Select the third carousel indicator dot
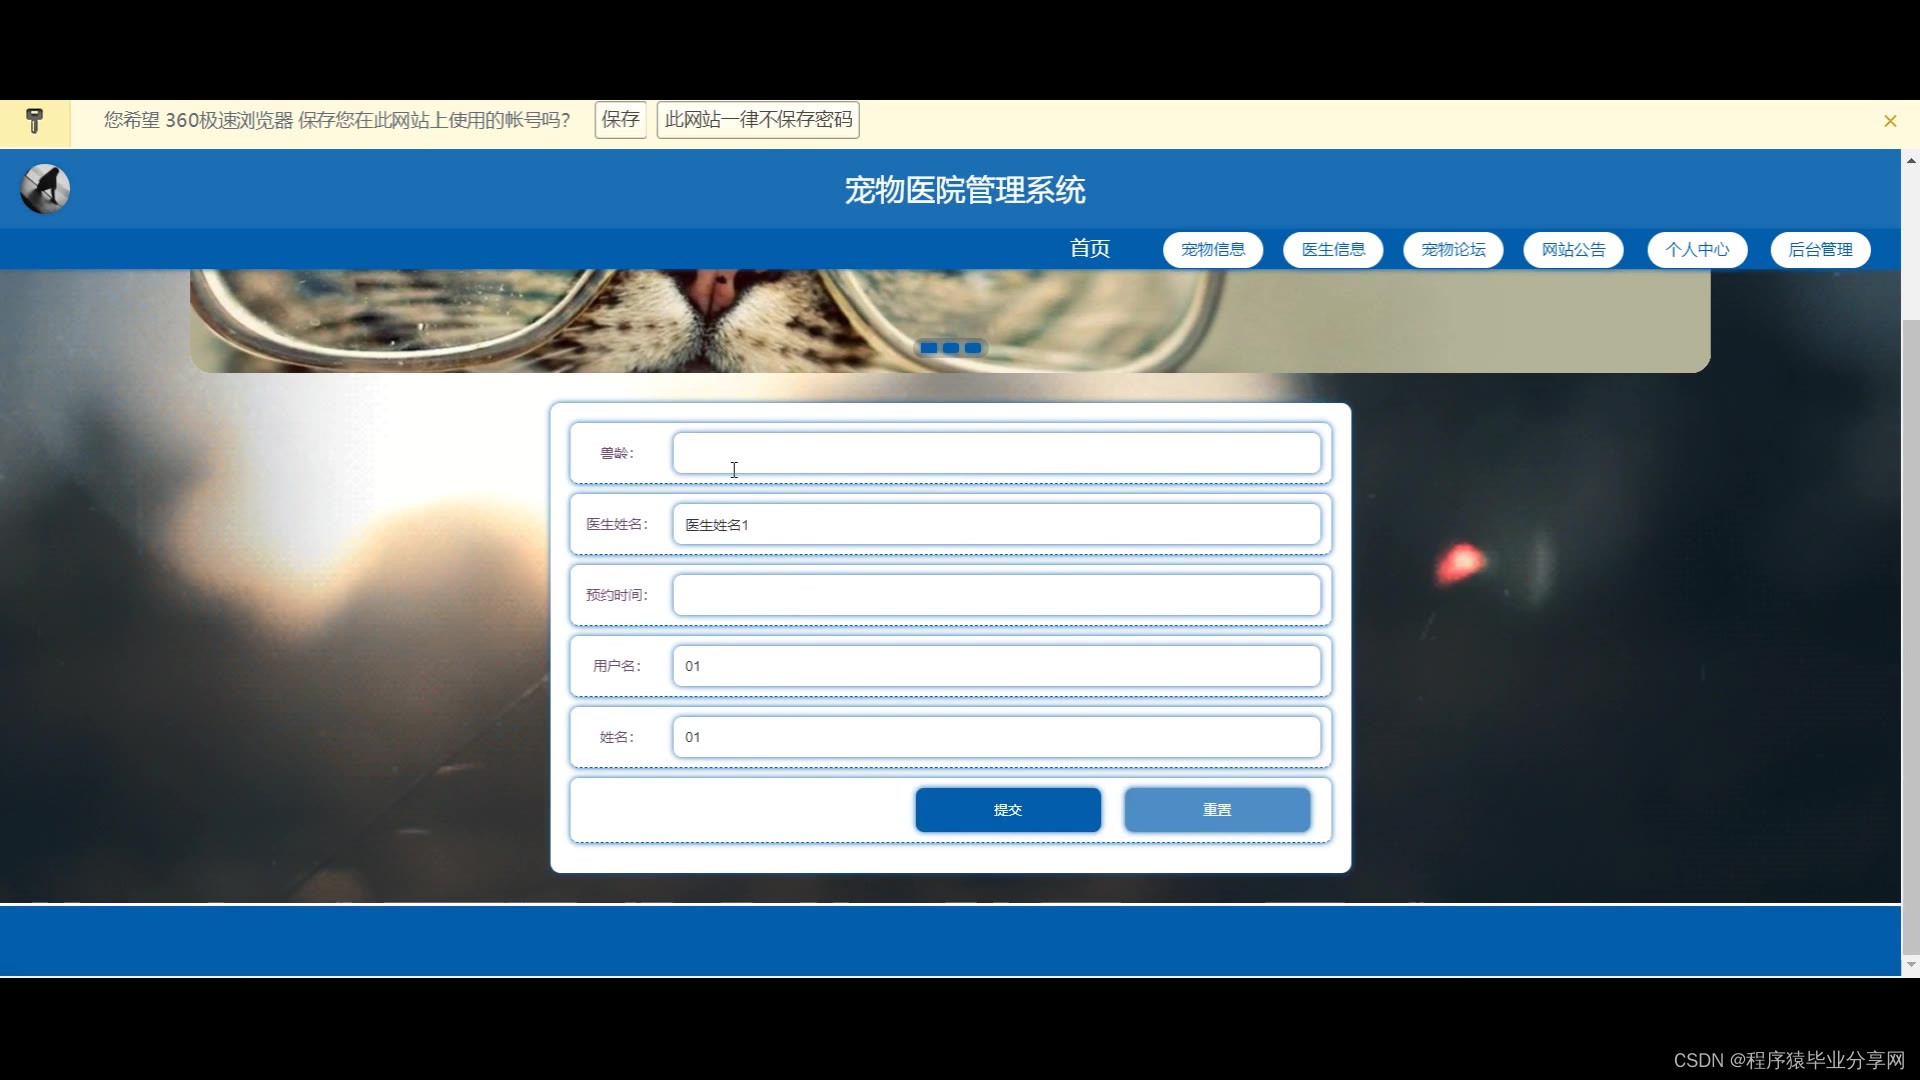This screenshot has width=1920, height=1080. pos(973,348)
